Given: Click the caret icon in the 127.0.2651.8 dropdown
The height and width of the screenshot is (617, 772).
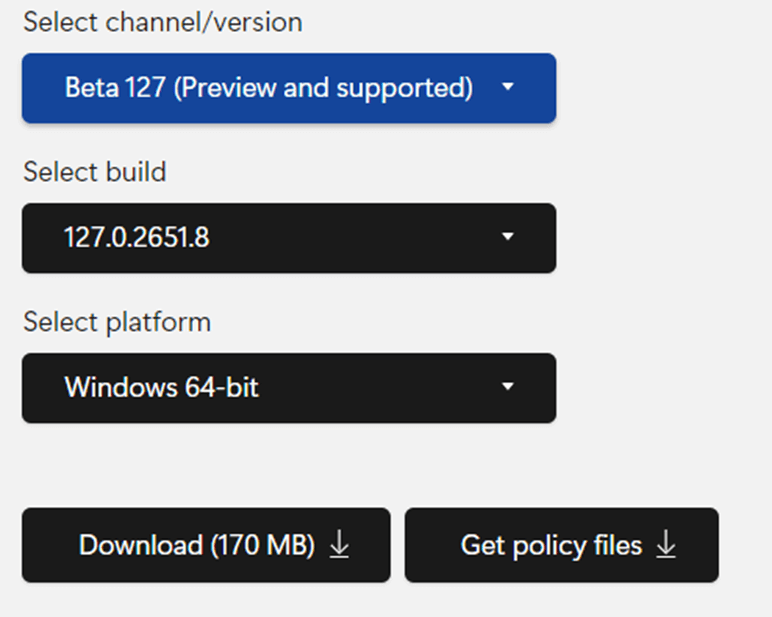Looking at the screenshot, I should [508, 237].
